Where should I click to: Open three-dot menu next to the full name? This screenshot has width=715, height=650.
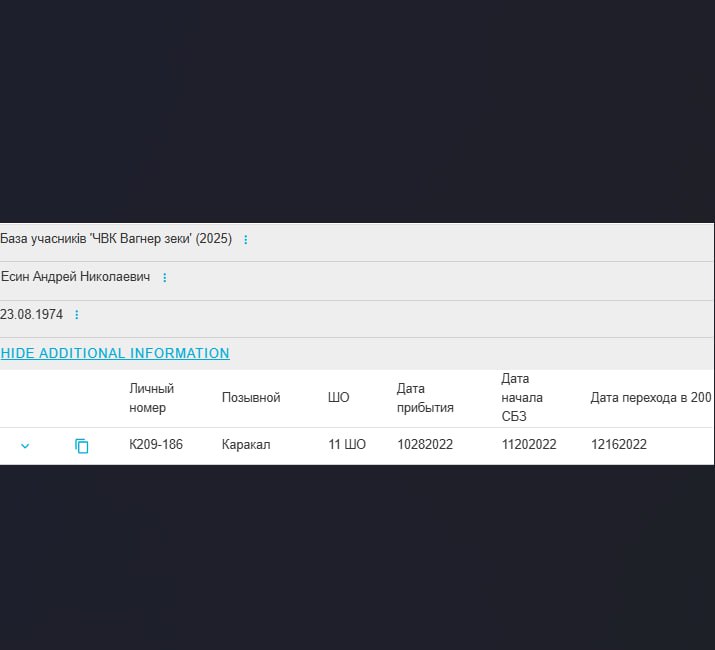(x=165, y=278)
